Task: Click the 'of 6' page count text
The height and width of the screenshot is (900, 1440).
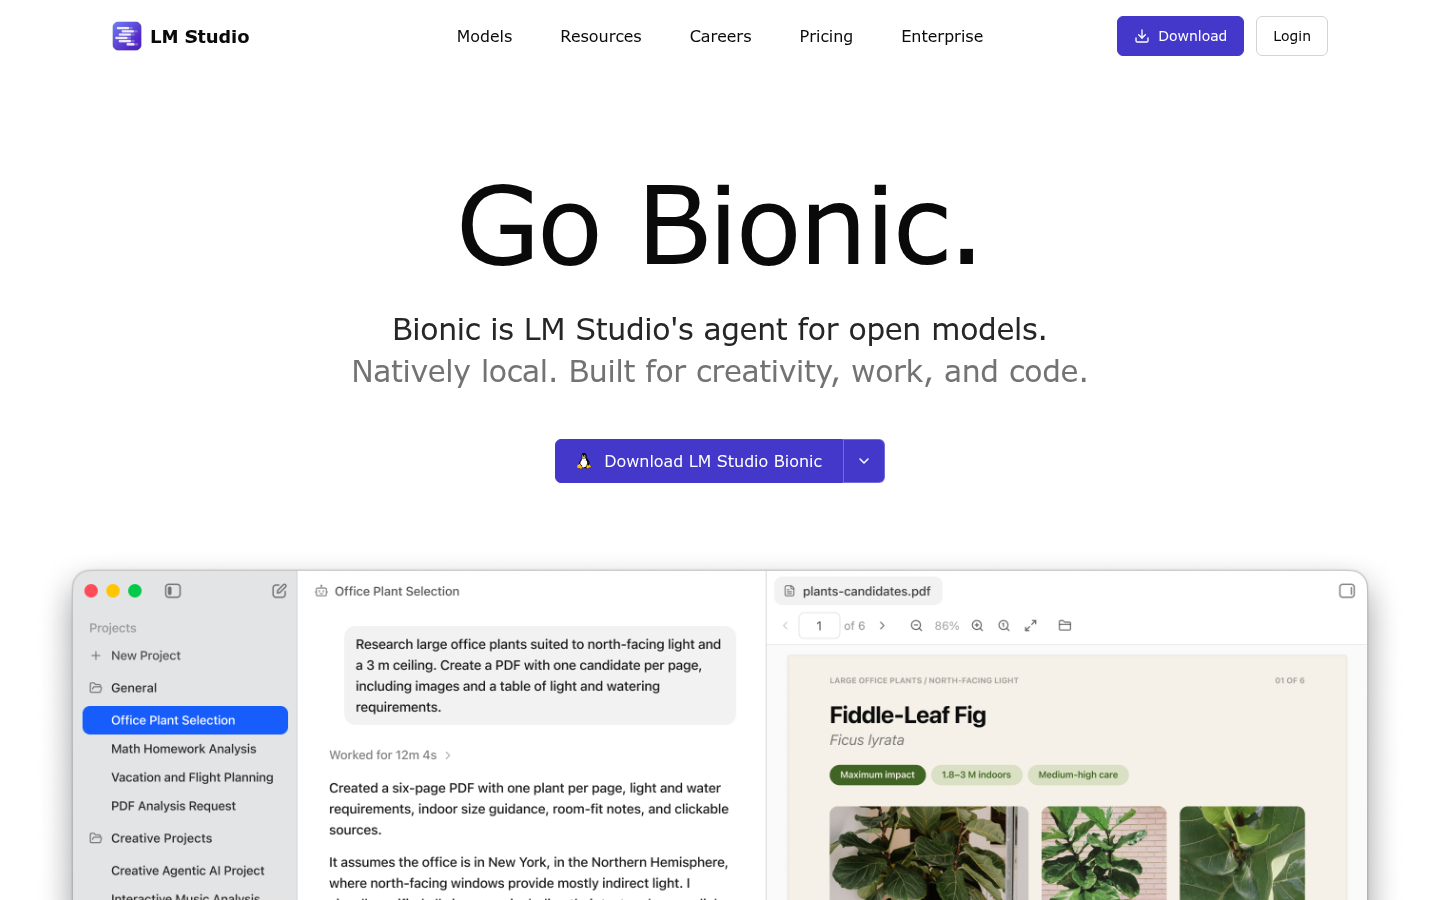Action: 855,626
